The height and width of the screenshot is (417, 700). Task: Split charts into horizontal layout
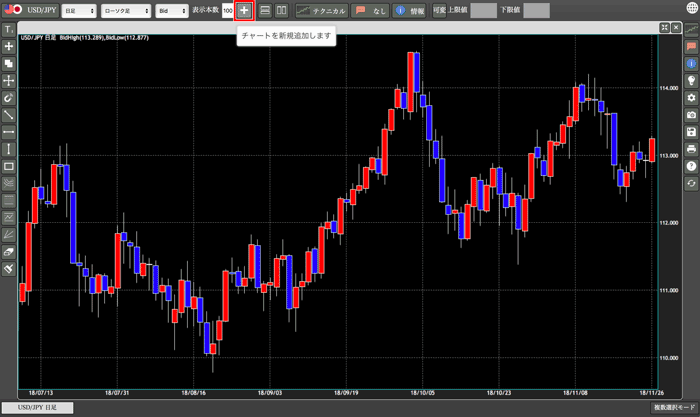(x=265, y=10)
